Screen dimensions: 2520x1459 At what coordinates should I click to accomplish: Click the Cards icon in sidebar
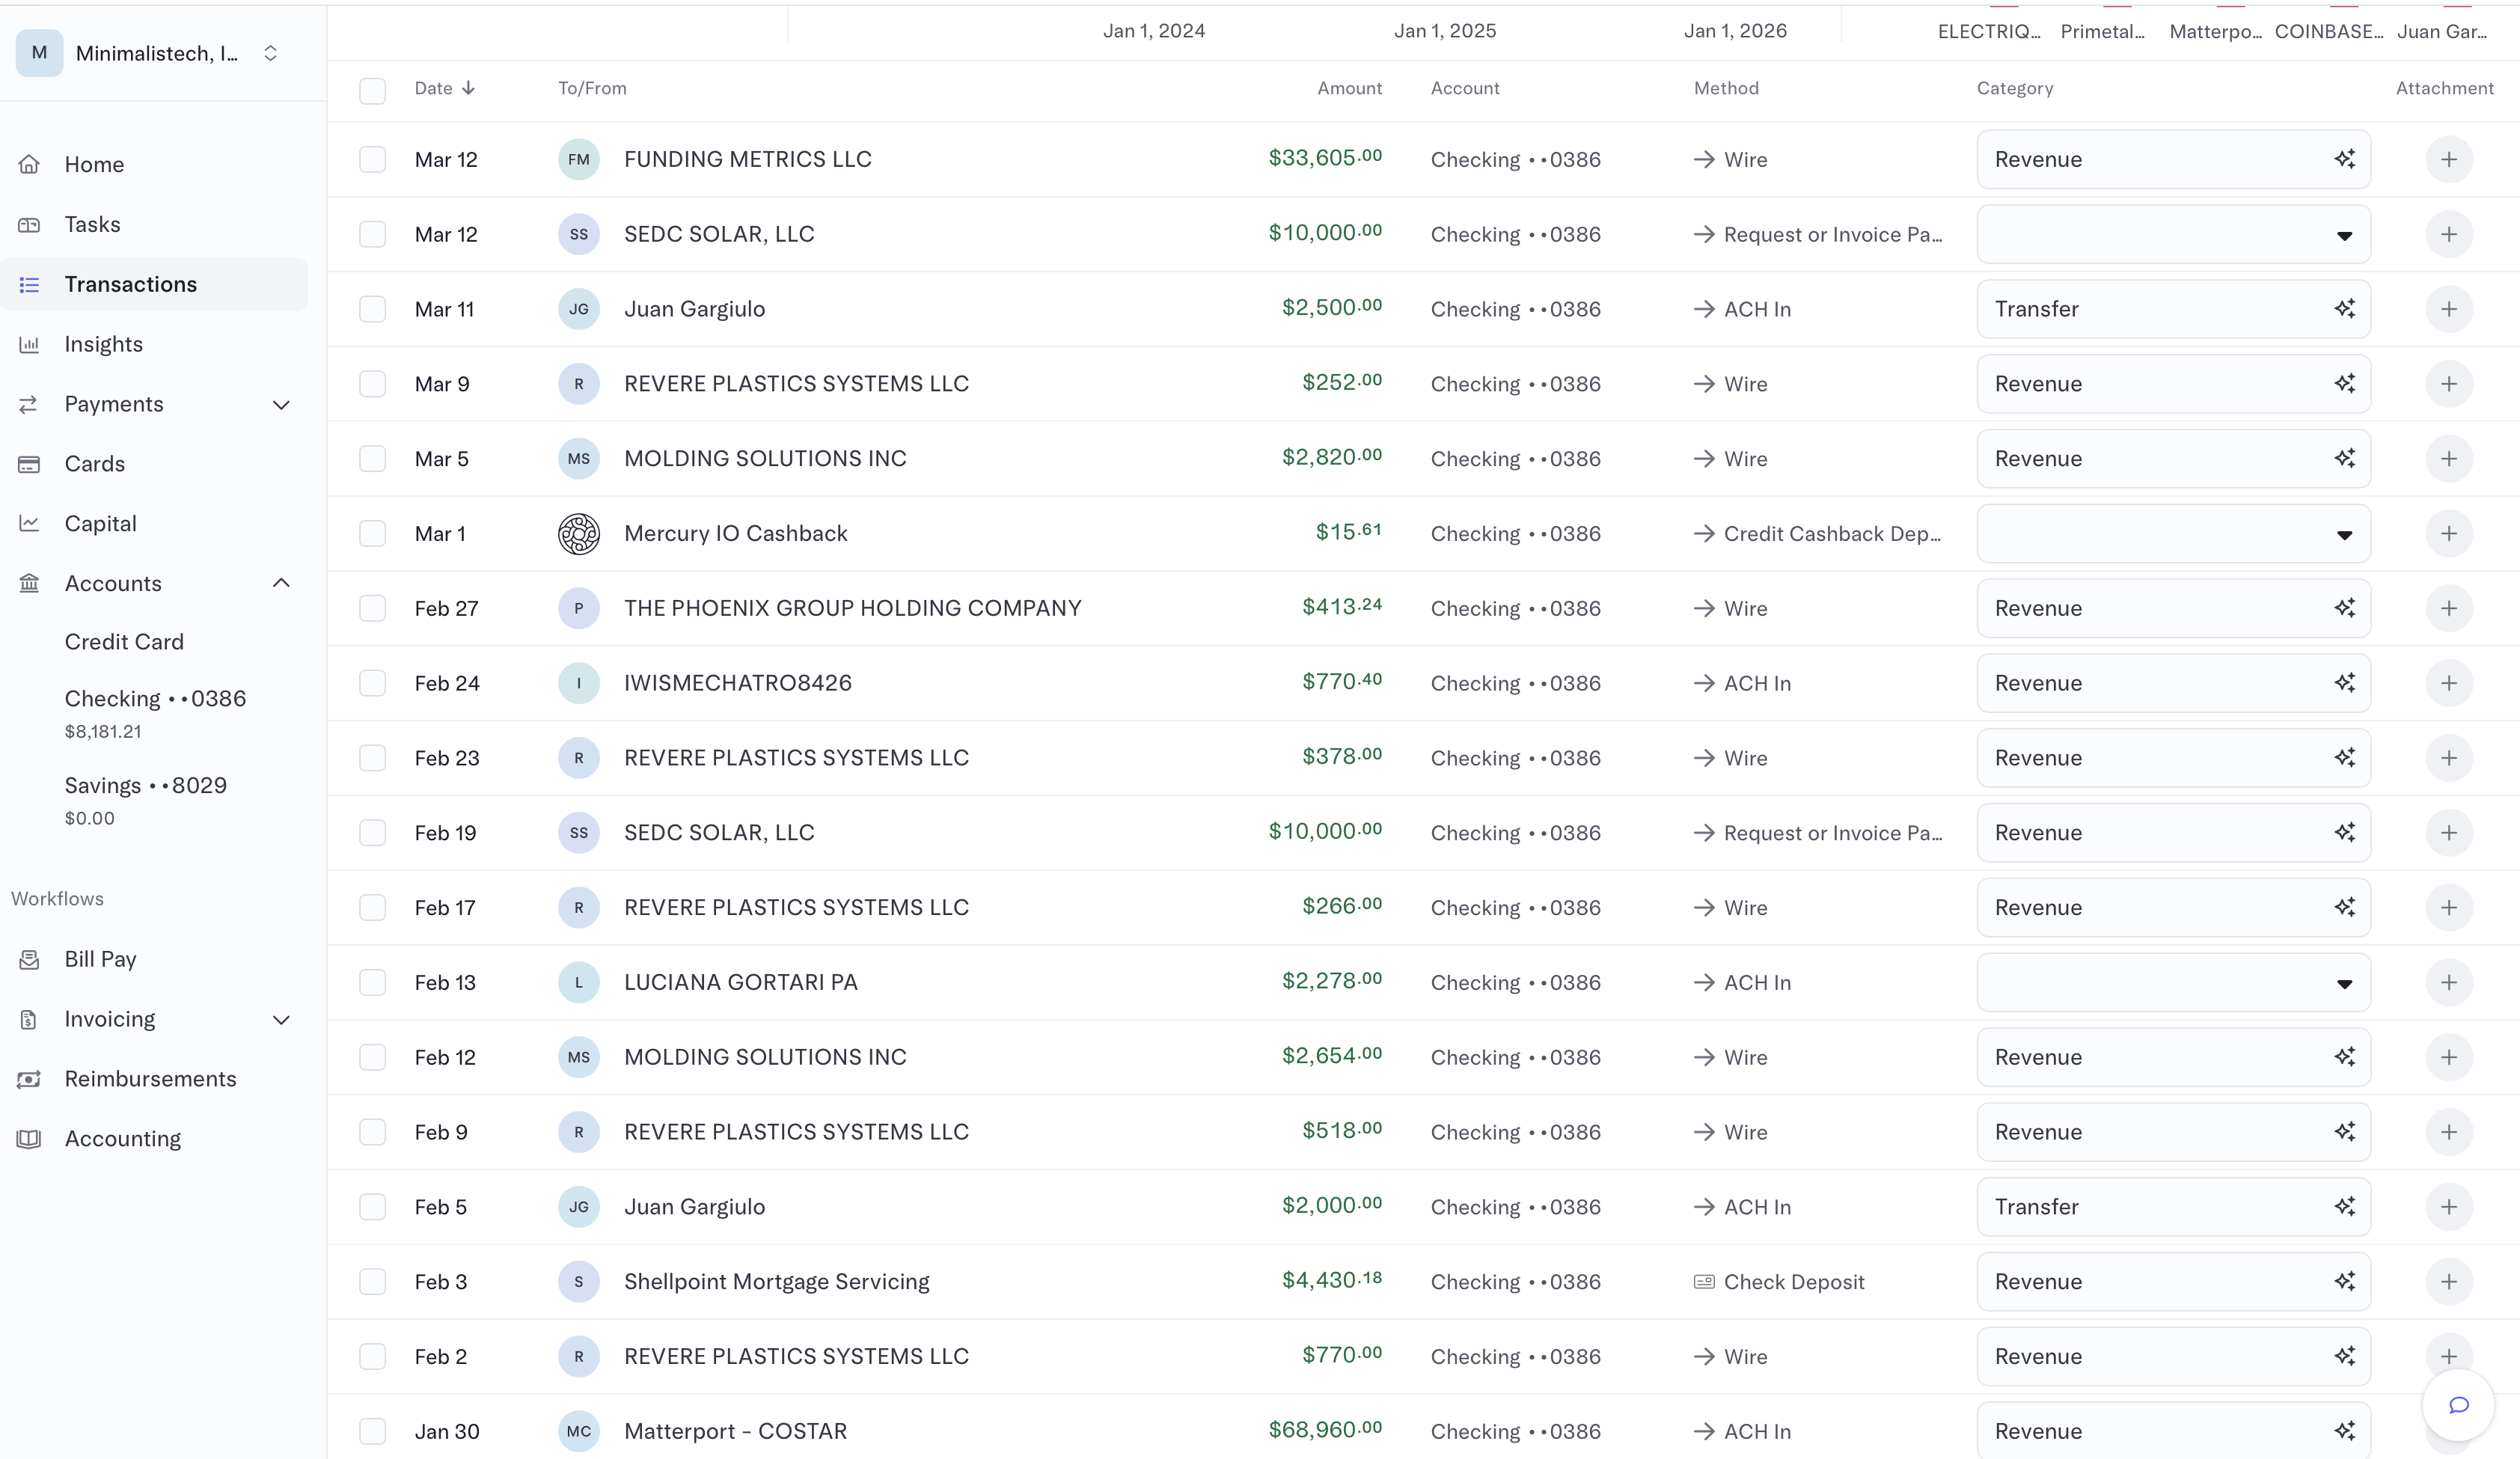pyautogui.click(x=29, y=464)
